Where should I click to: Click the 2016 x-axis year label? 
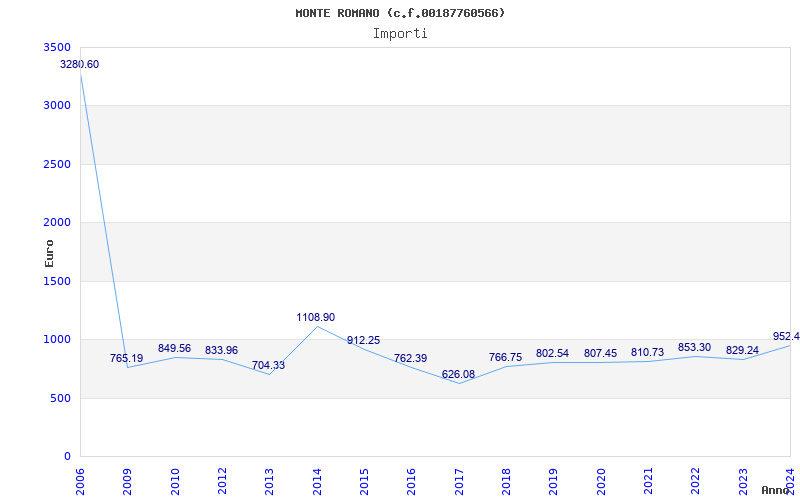click(x=411, y=482)
